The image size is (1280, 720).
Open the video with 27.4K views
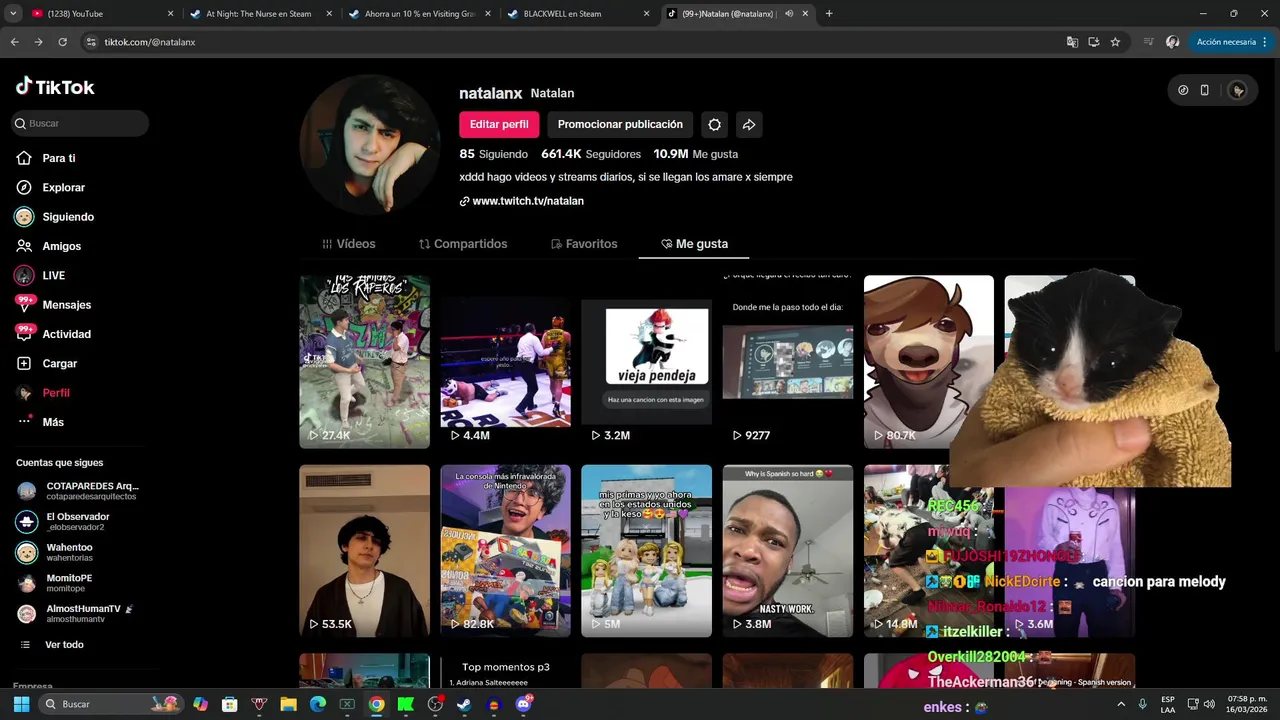coord(364,362)
